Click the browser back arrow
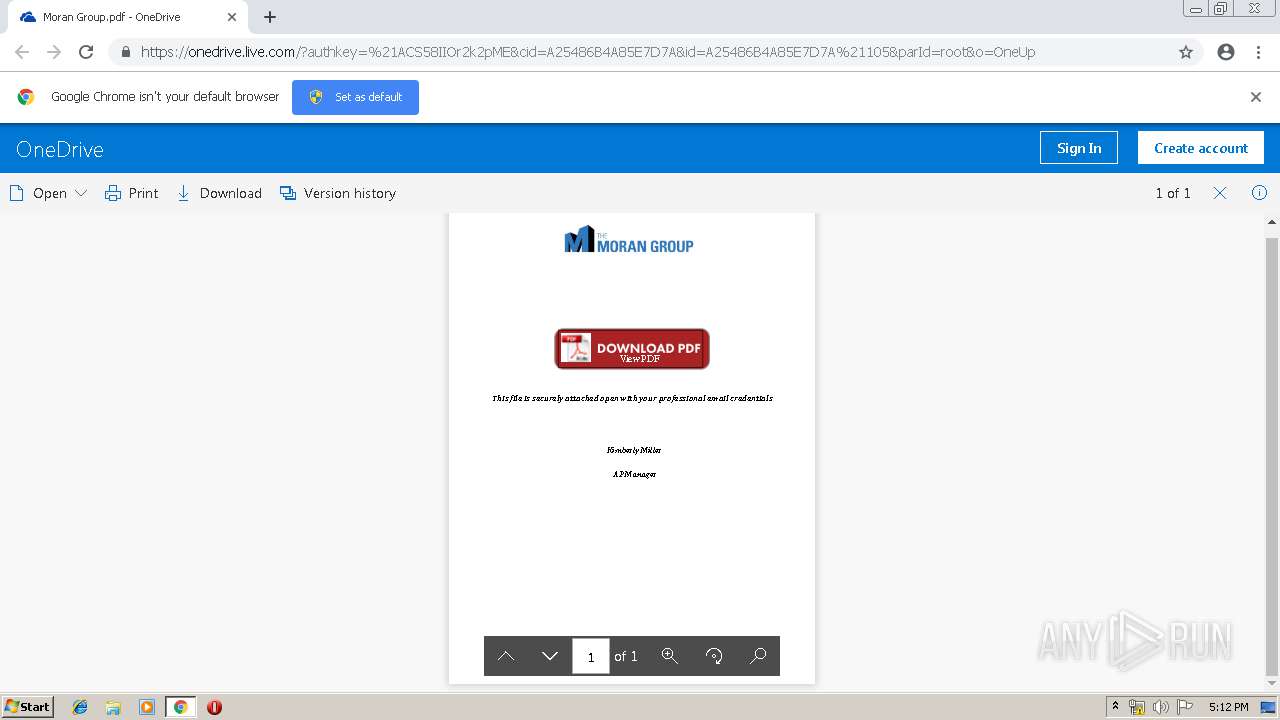This screenshot has height=720, width=1280. pyautogui.click(x=22, y=52)
